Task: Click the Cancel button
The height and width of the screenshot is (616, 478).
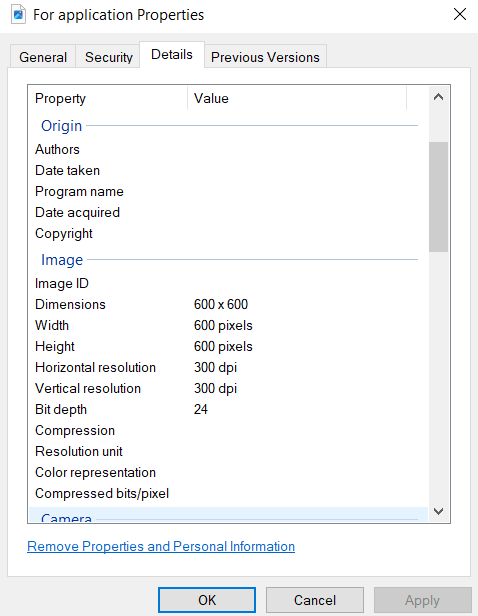Action: pyautogui.click(x=315, y=600)
